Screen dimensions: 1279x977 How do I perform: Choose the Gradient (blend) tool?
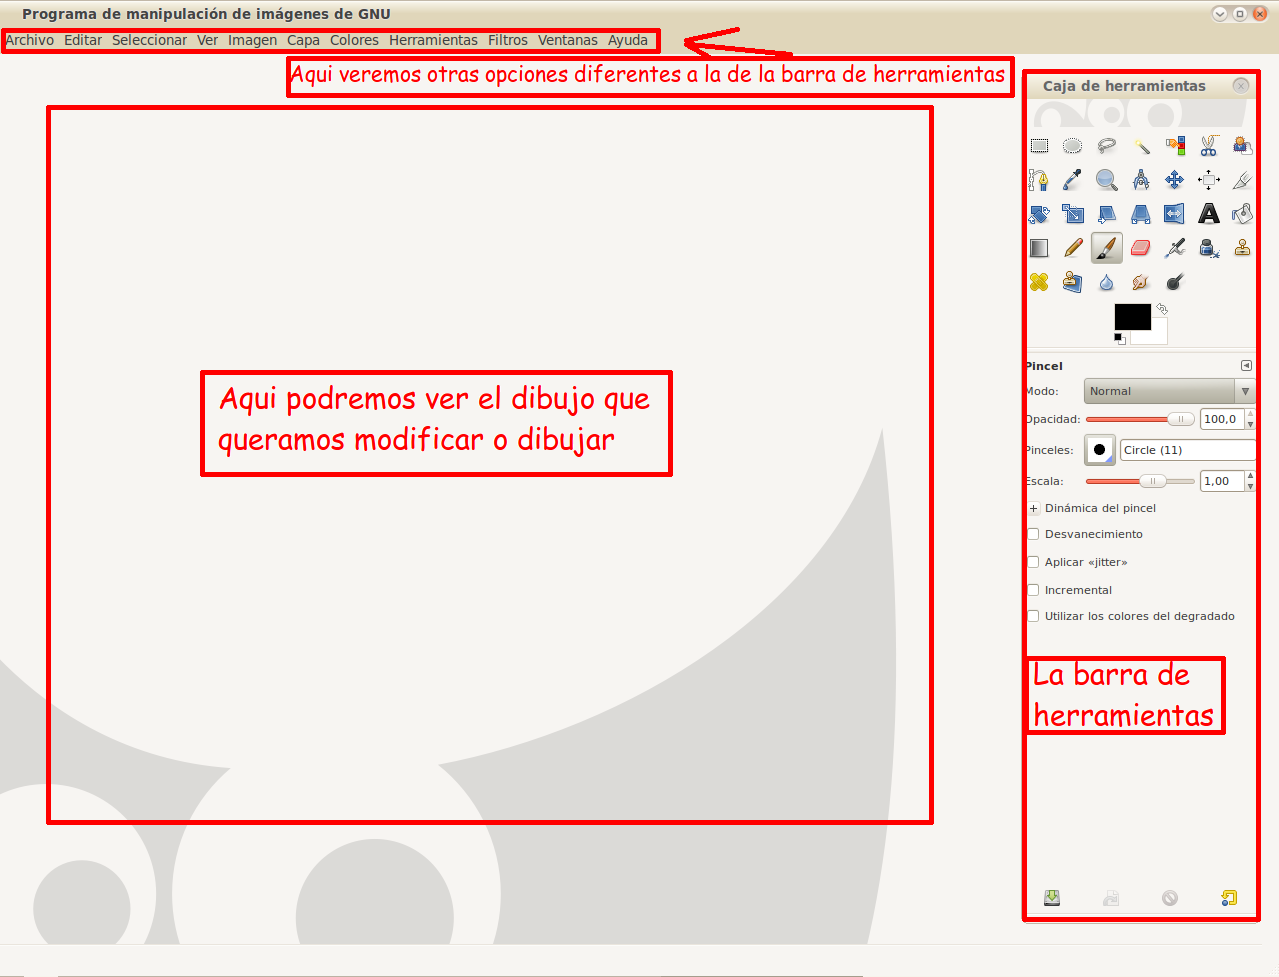(1038, 247)
